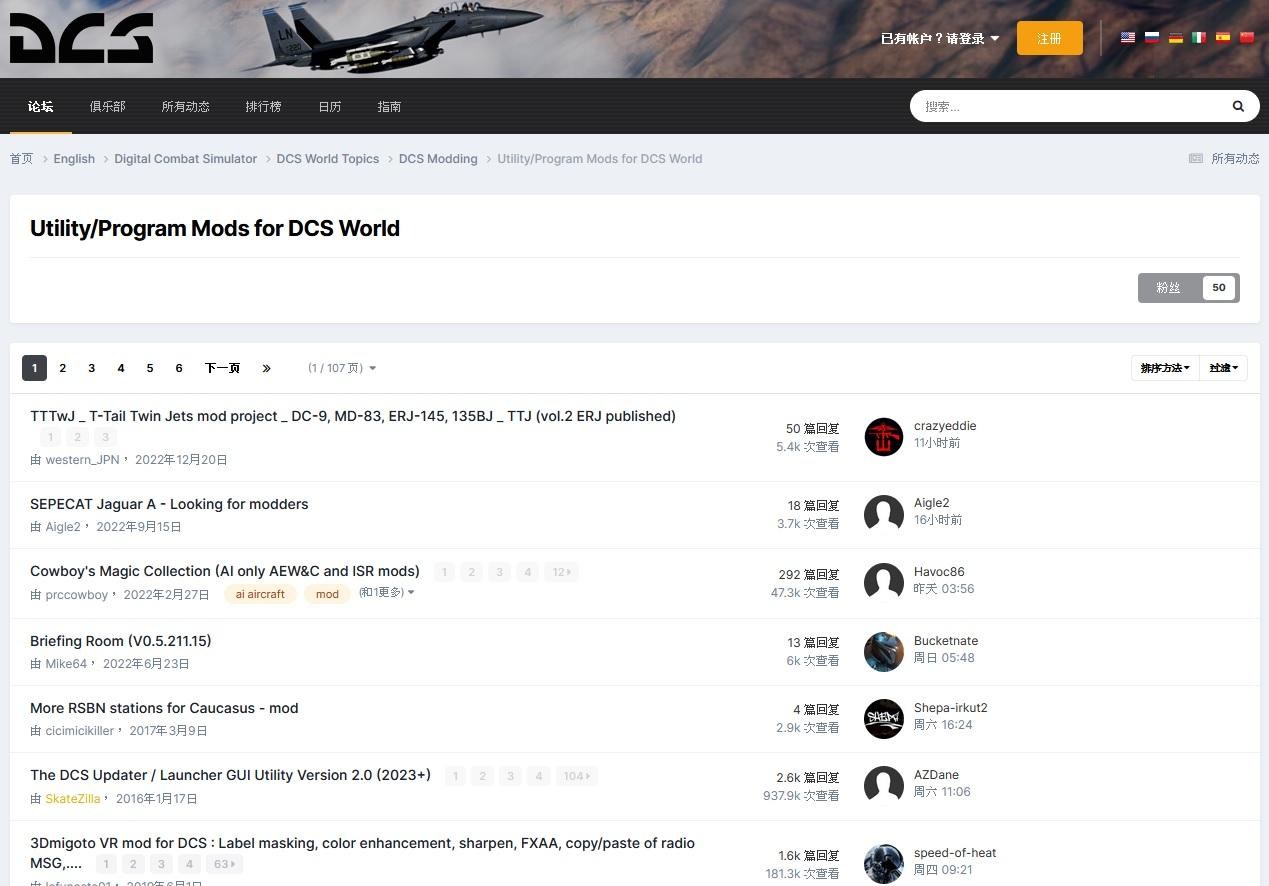Open author Mike64's profile

tap(66, 664)
